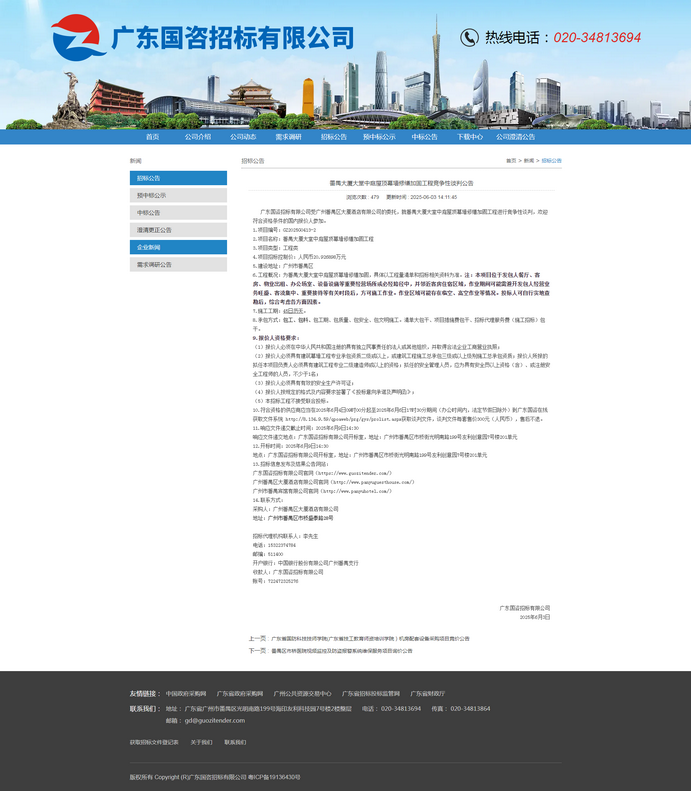This screenshot has width=691, height=791.
Task: Click the 招标公告 breadcrumb link
Action: (x=551, y=160)
